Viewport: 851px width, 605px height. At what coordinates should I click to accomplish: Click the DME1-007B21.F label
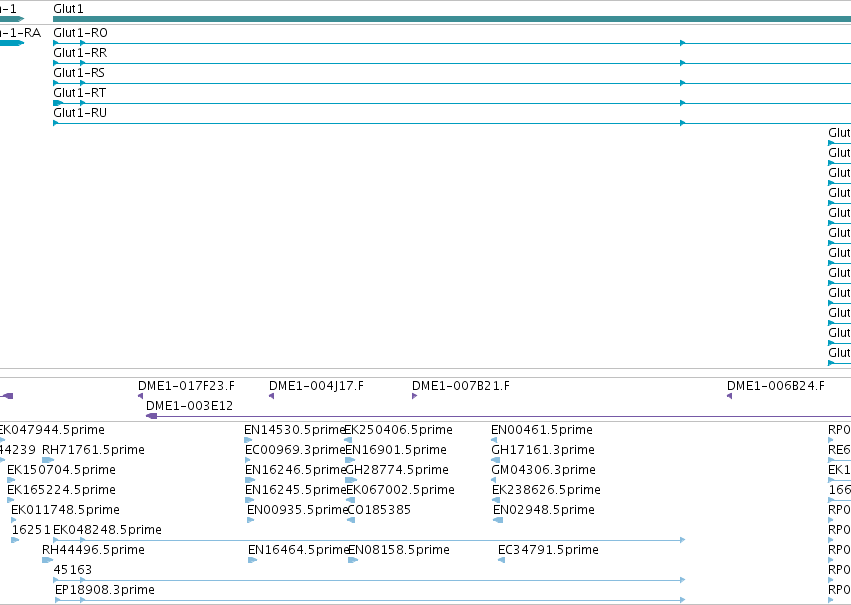coord(461,386)
